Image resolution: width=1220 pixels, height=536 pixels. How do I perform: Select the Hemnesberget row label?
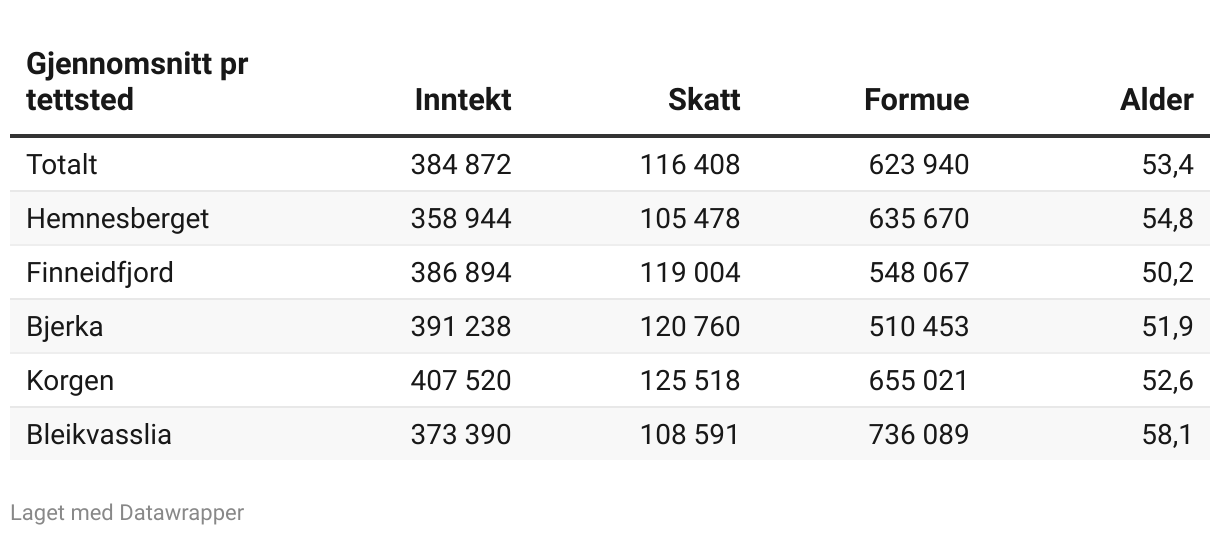point(118,218)
